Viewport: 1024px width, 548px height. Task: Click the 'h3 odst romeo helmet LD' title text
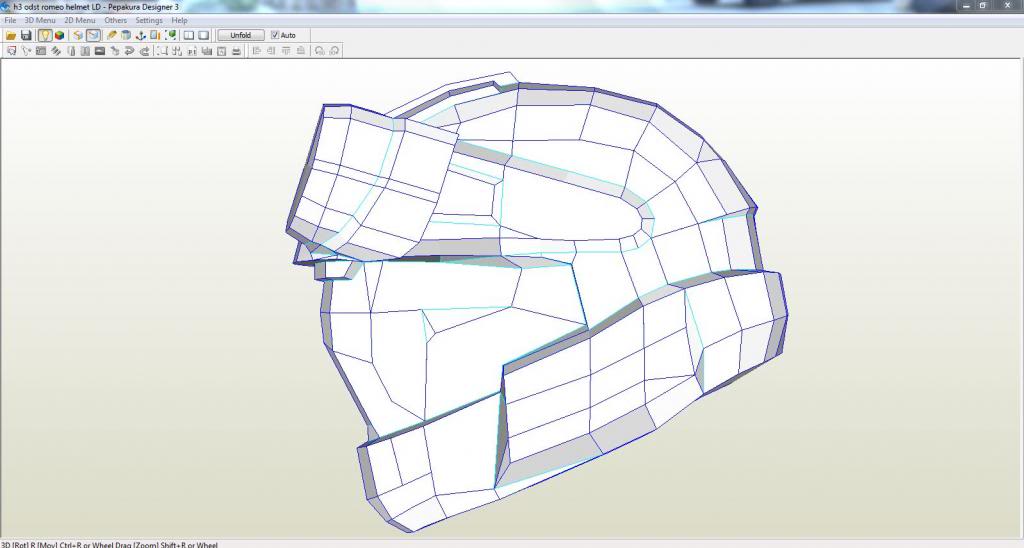[57, 7]
